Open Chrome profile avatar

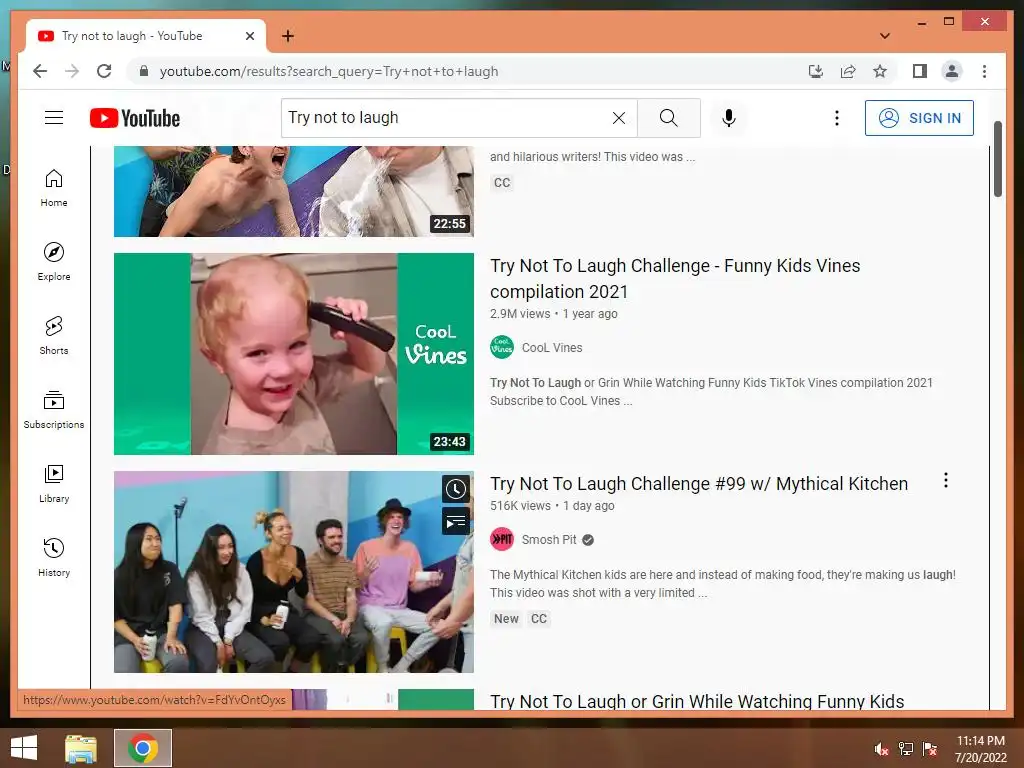952,71
